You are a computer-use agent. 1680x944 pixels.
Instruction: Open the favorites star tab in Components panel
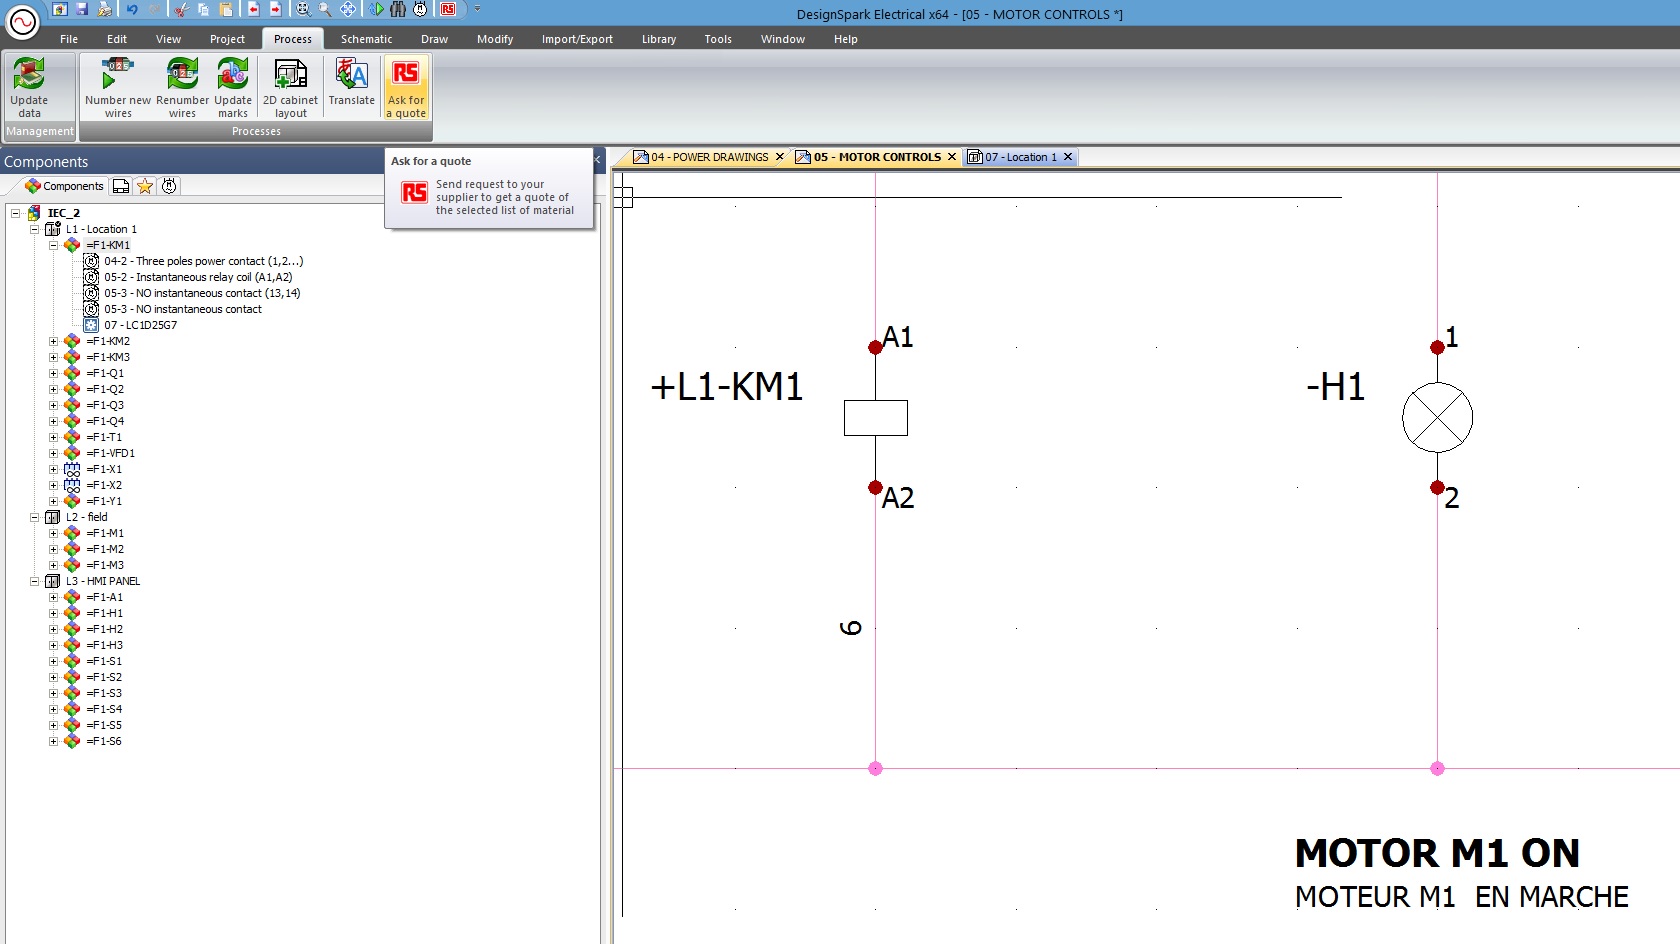pyautogui.click(x=145, y=186)
